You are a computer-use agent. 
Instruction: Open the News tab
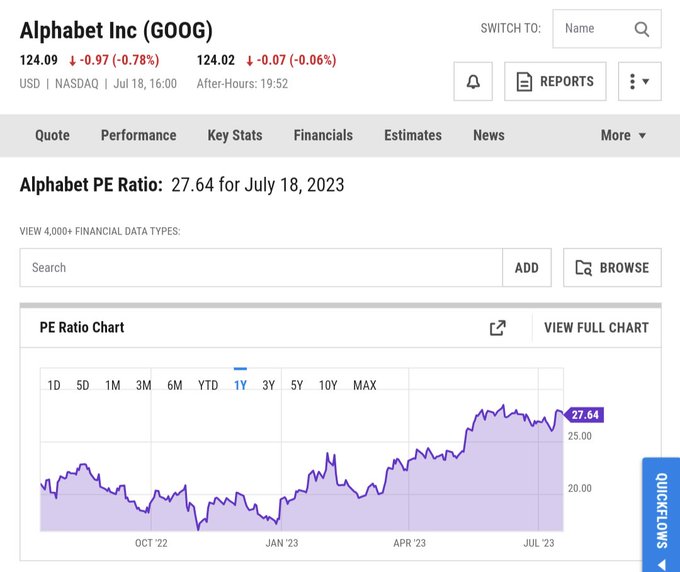click(x=489, y=135)
